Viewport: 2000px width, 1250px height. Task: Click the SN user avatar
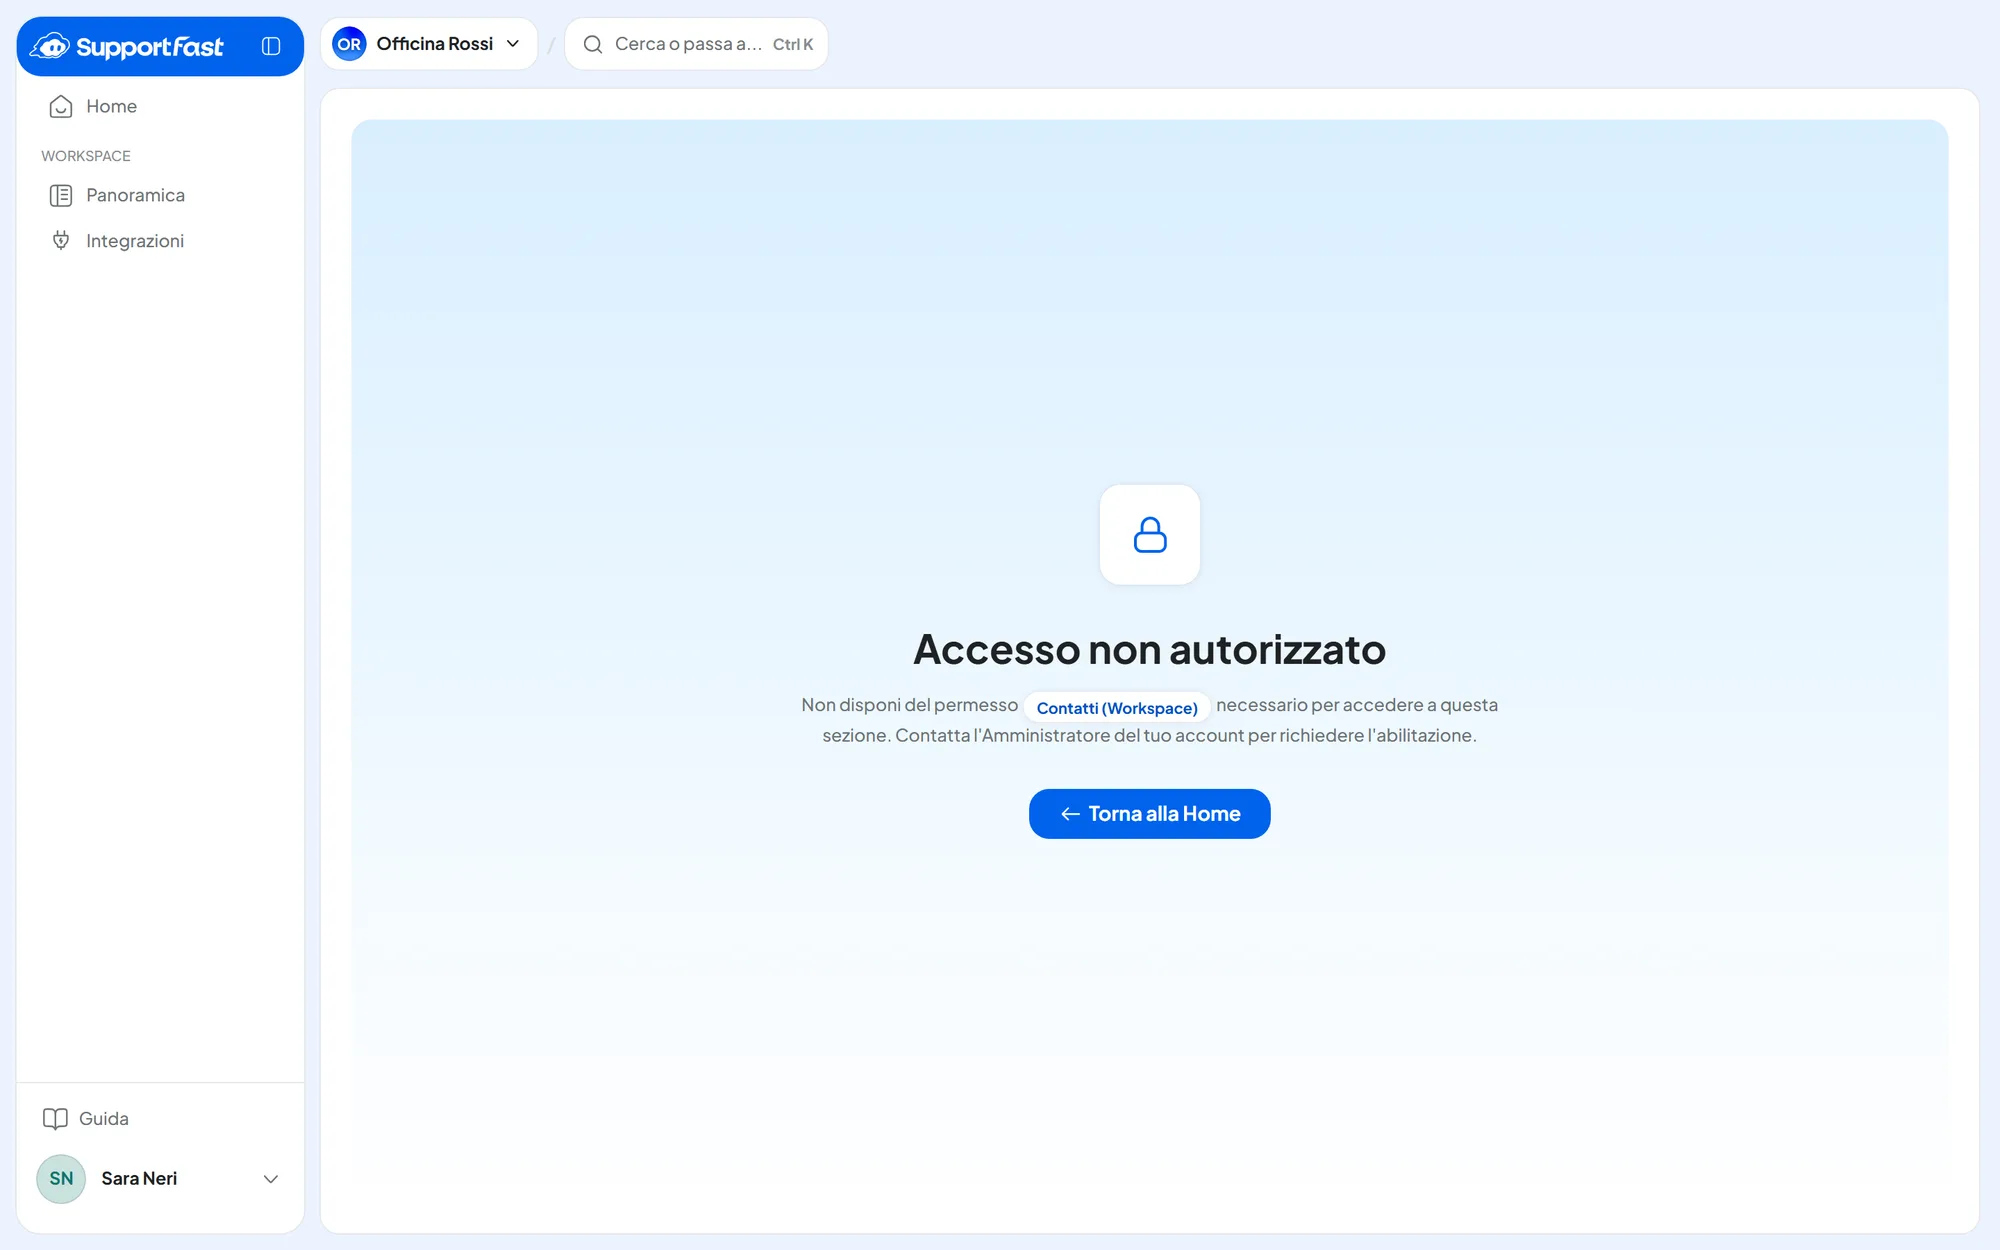tap(61, 1179)
